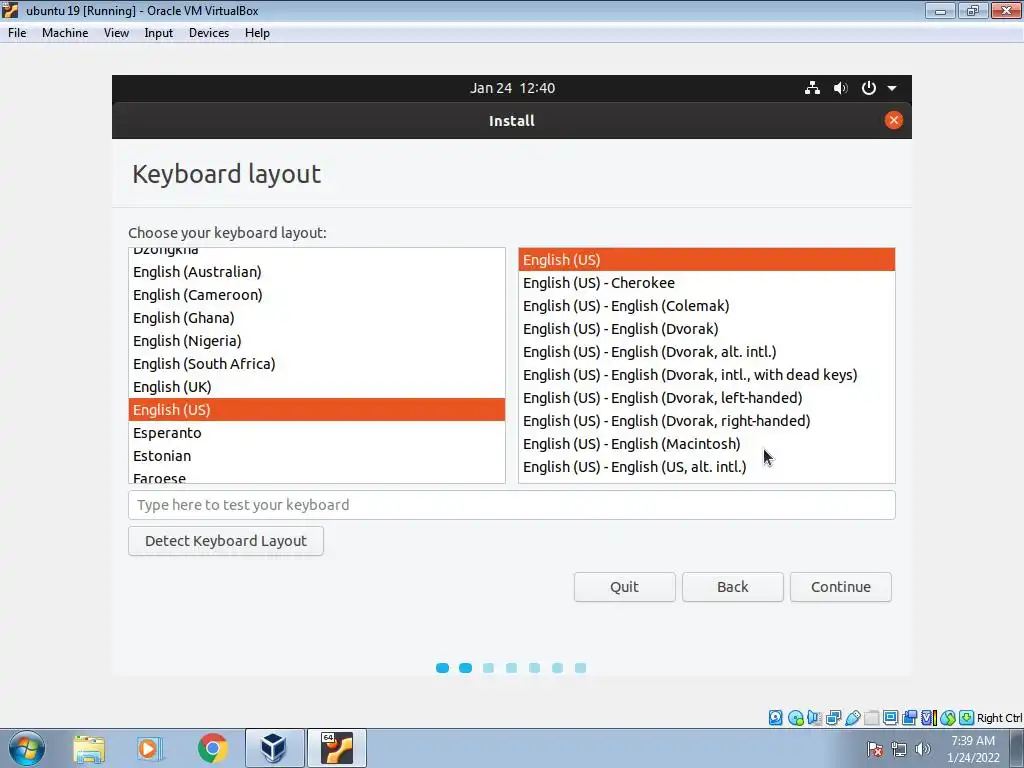
Task: Click Detect Keyboard Layout
Action: coord(226,541)
